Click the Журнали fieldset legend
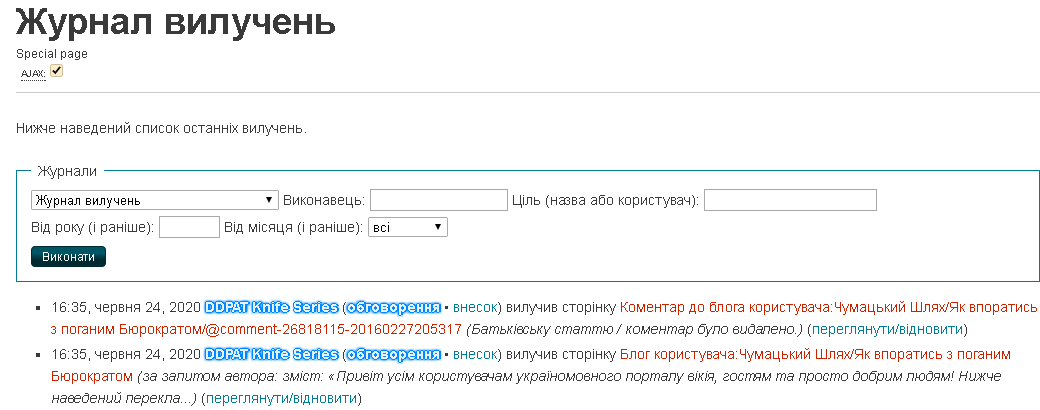This screenshot has width=1040, height=410. [x=67, y=171]
